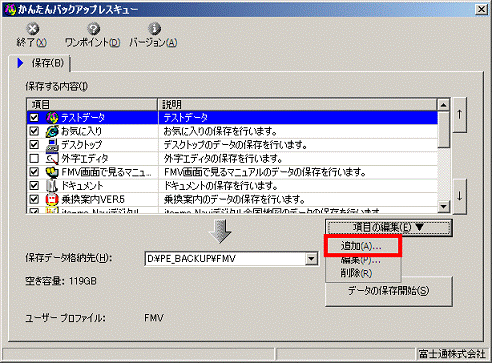Viewport: 492px width, 363px height.
Task: Uncheck the テストデータ checkbox
Action: click(x=34, y=118)
